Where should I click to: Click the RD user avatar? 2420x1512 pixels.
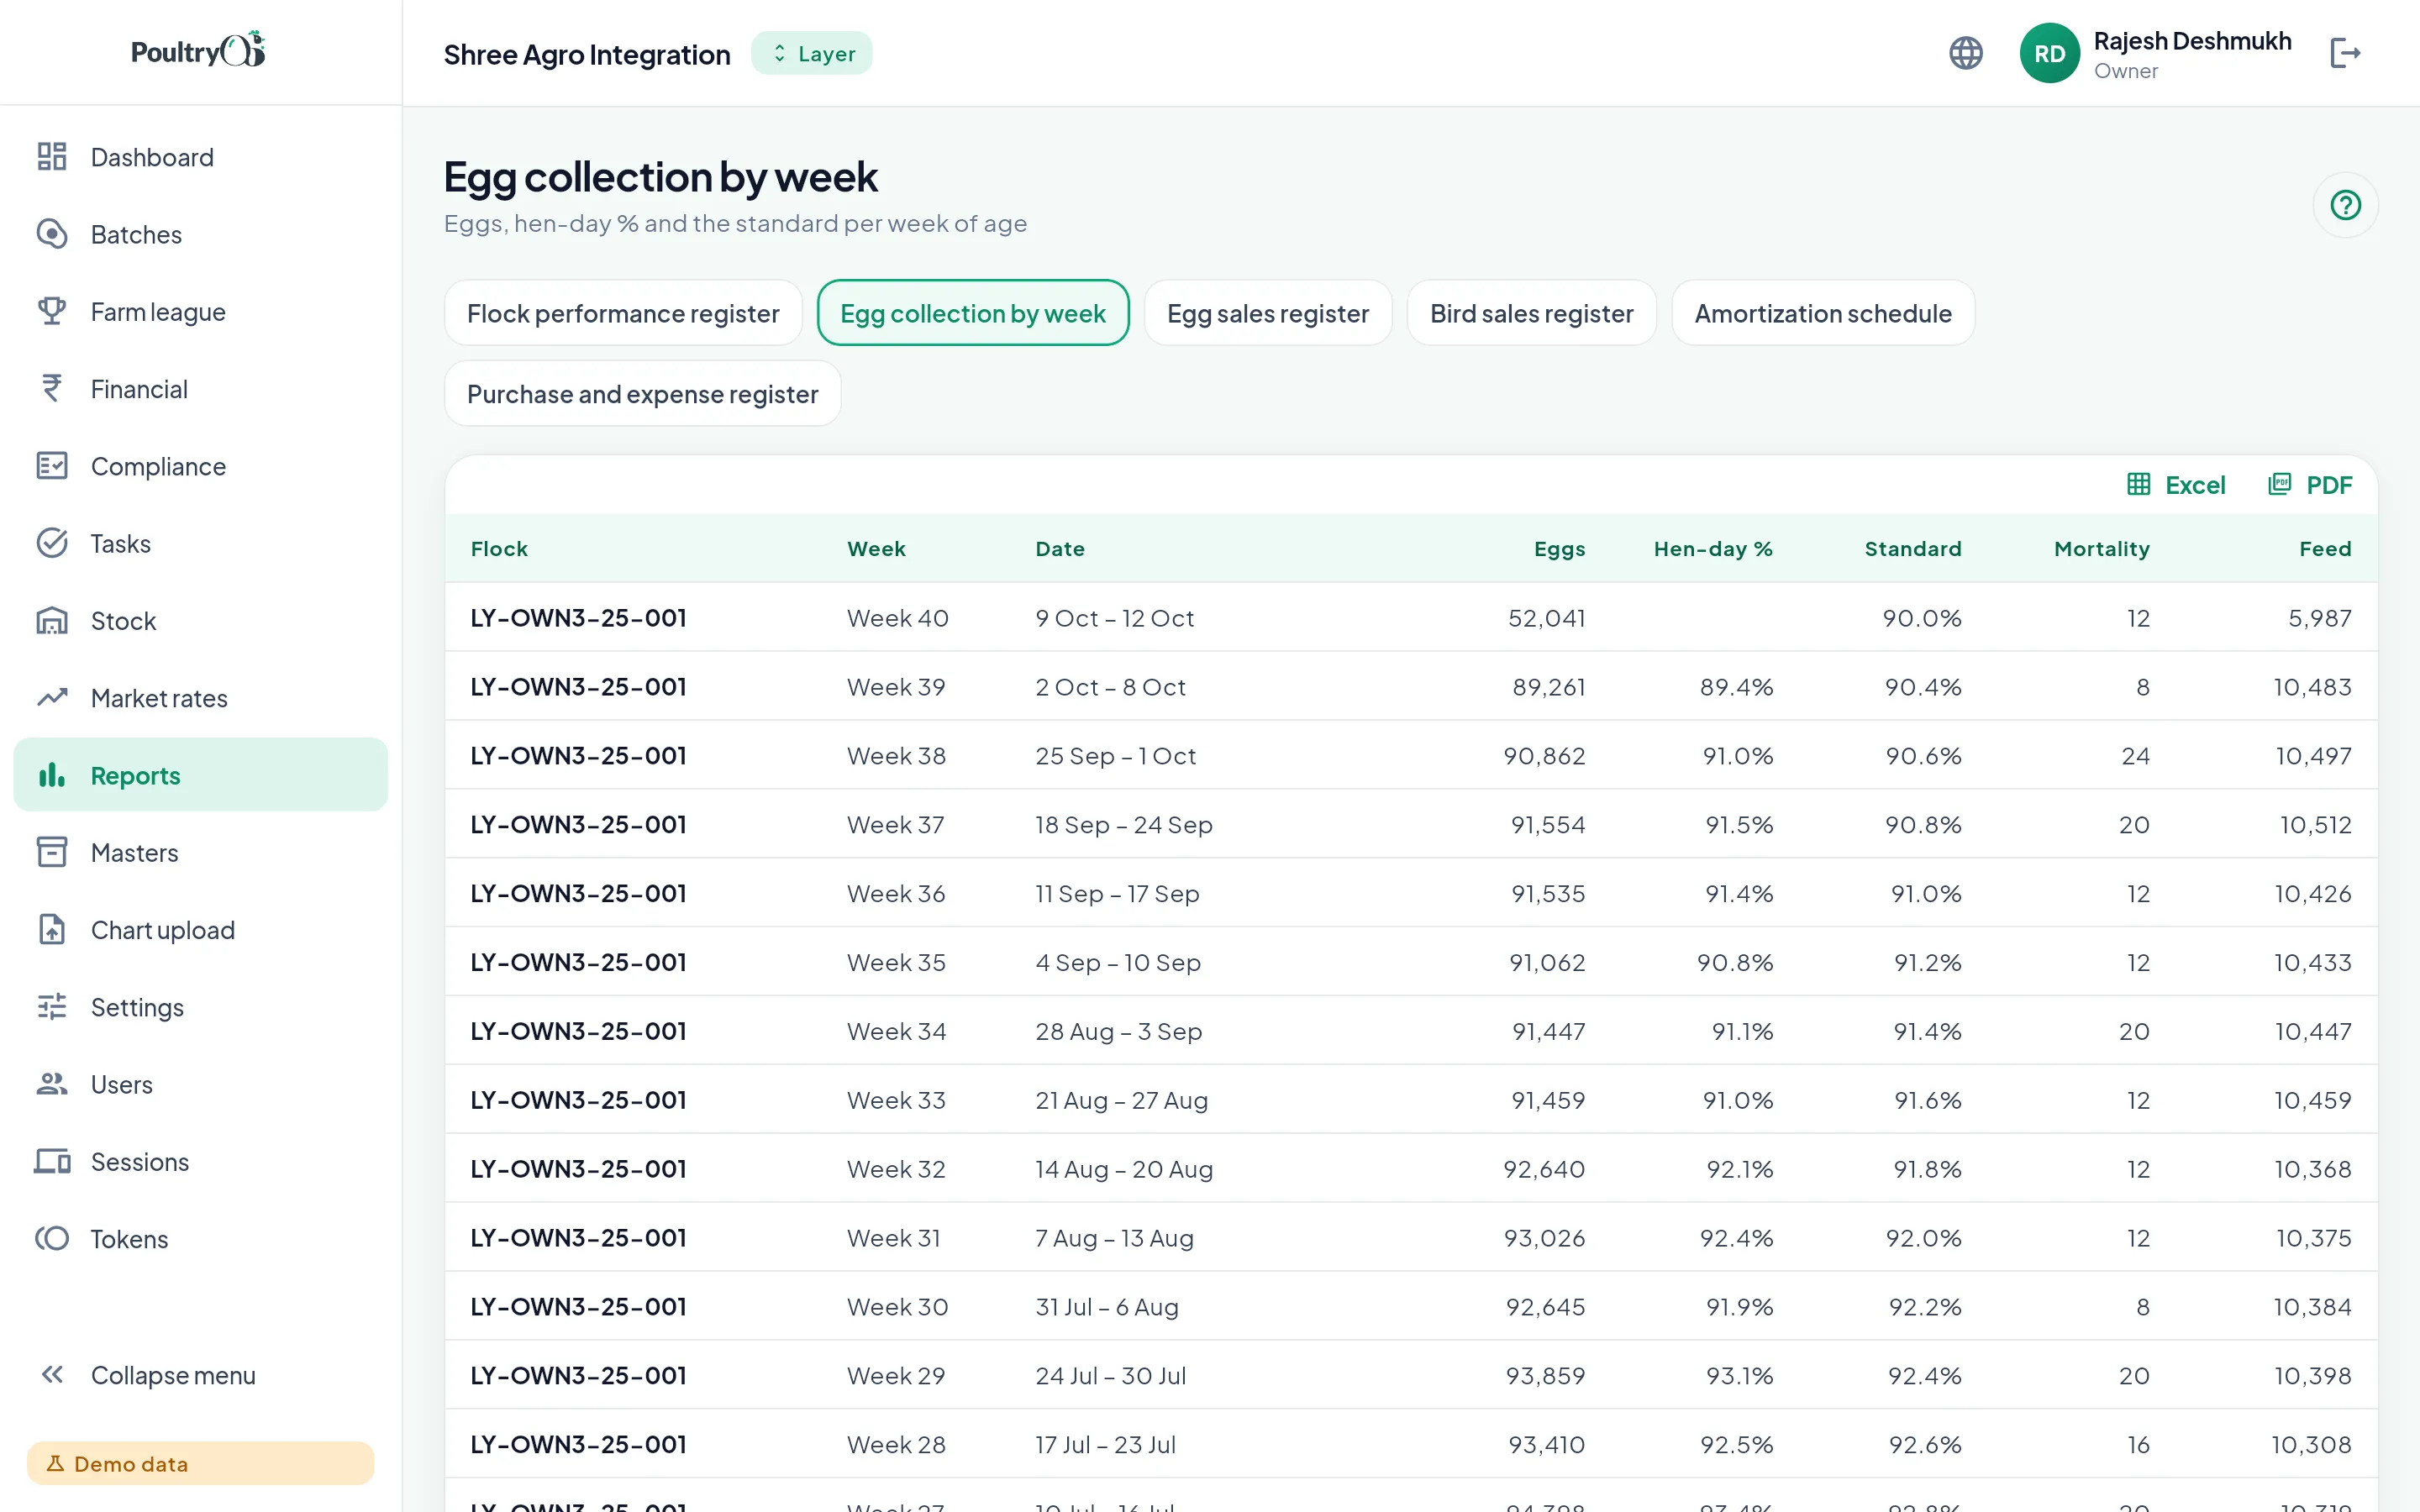coord(2049,53)
